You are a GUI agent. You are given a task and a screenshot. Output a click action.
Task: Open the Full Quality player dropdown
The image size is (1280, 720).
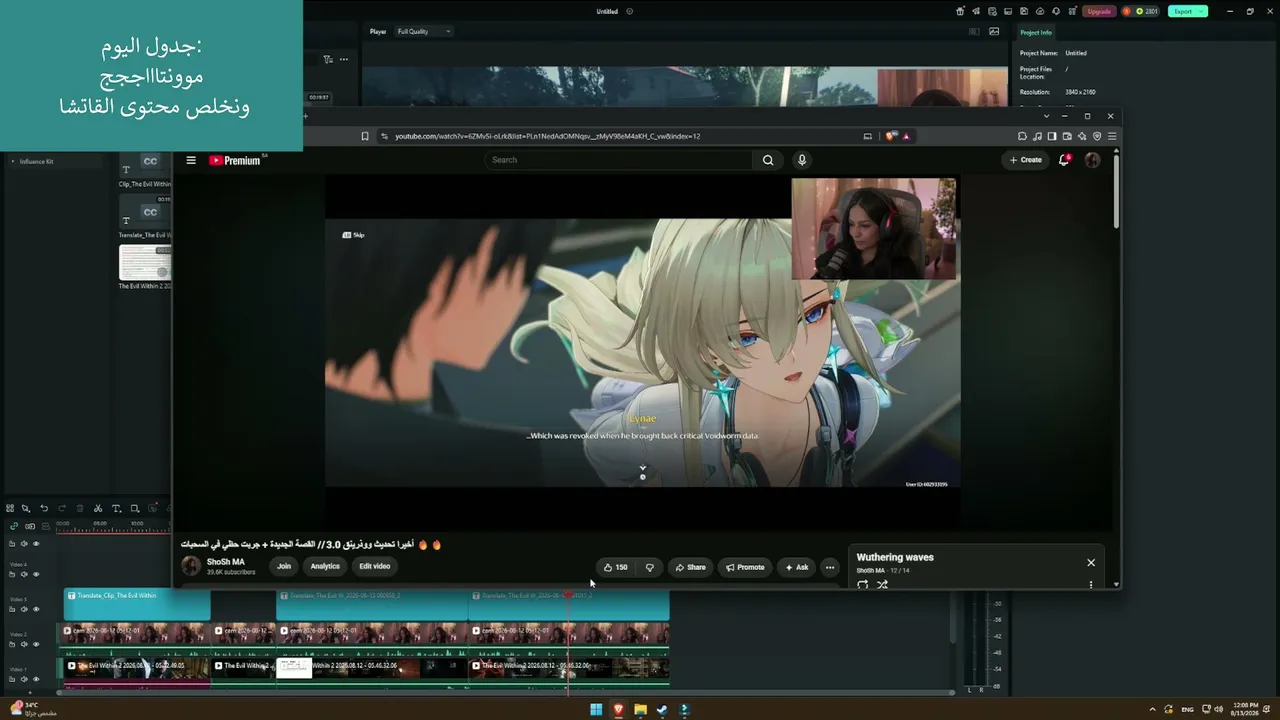tap(424, 31)
